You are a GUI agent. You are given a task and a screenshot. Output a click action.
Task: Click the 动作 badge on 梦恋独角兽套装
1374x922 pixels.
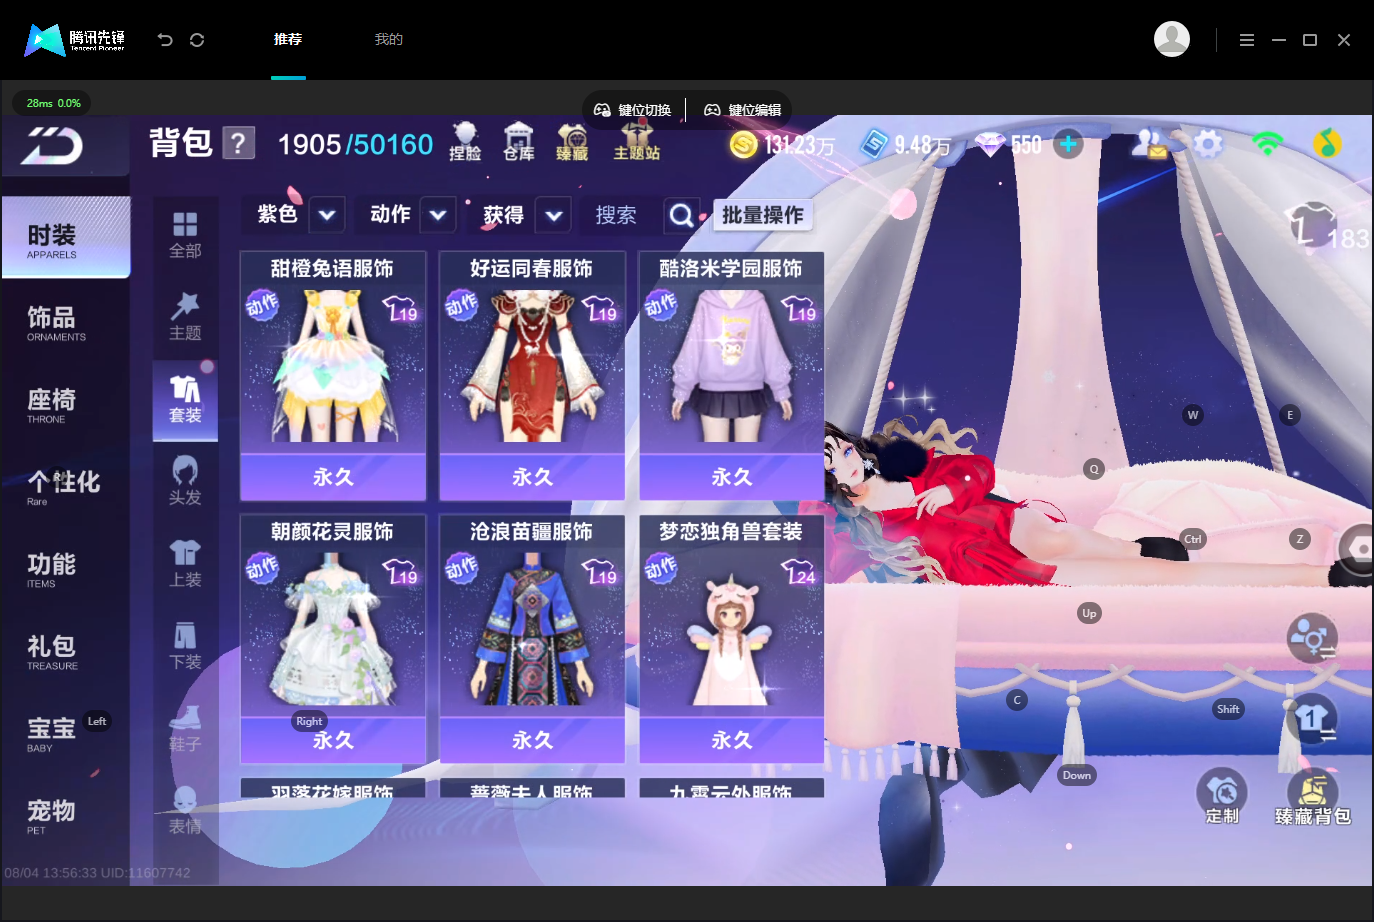point(661,569)
